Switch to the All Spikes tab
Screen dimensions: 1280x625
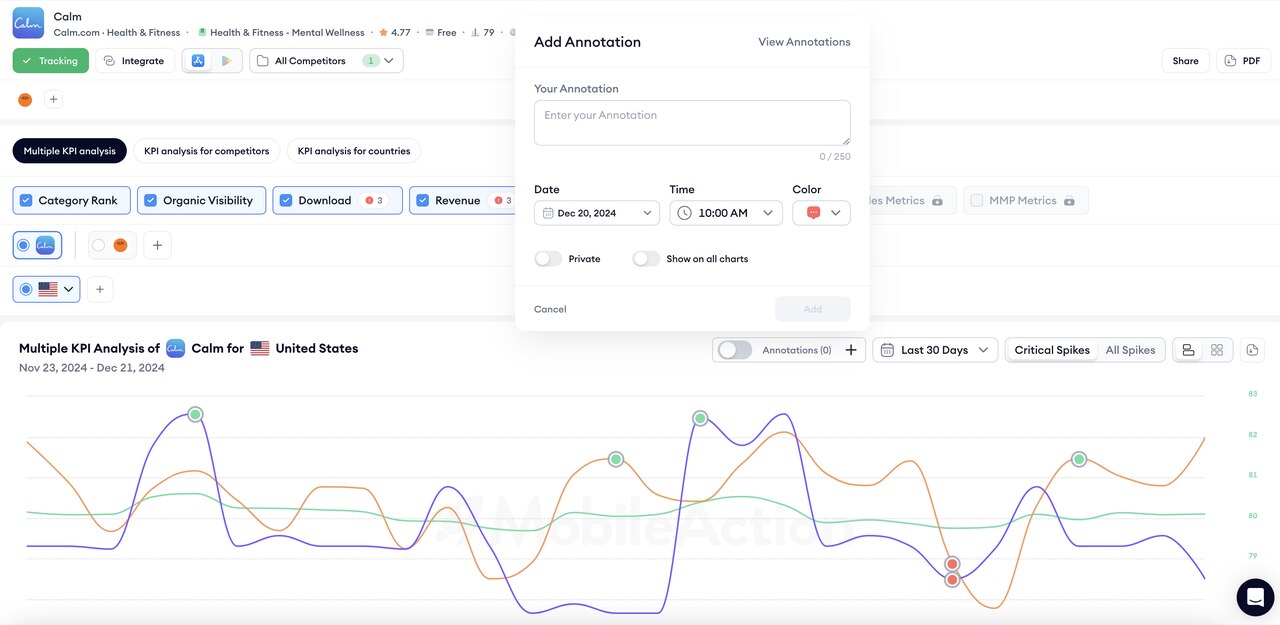pyautogui.click(x=1130, y=350)
